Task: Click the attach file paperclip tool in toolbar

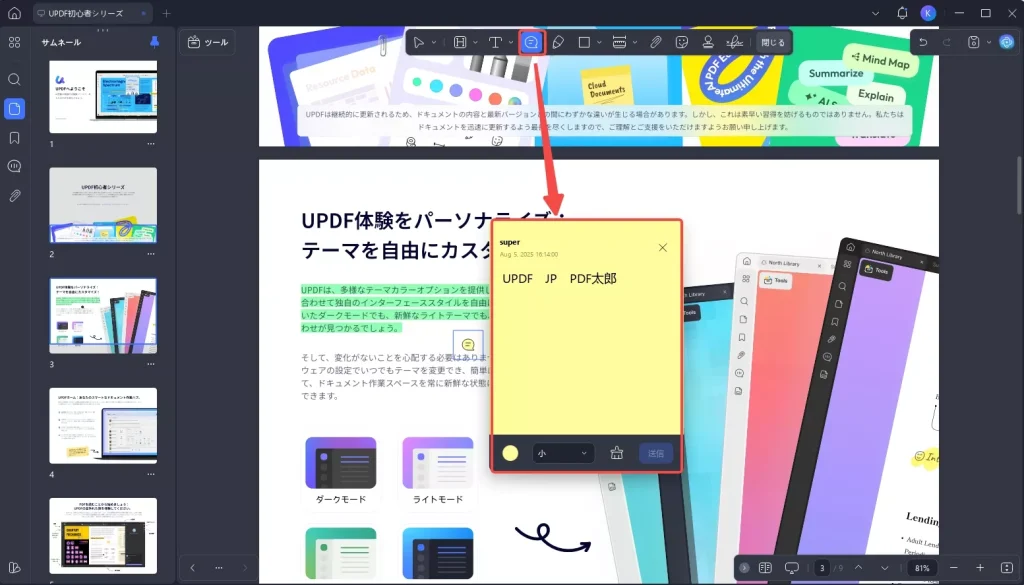Action: point(655,42)
